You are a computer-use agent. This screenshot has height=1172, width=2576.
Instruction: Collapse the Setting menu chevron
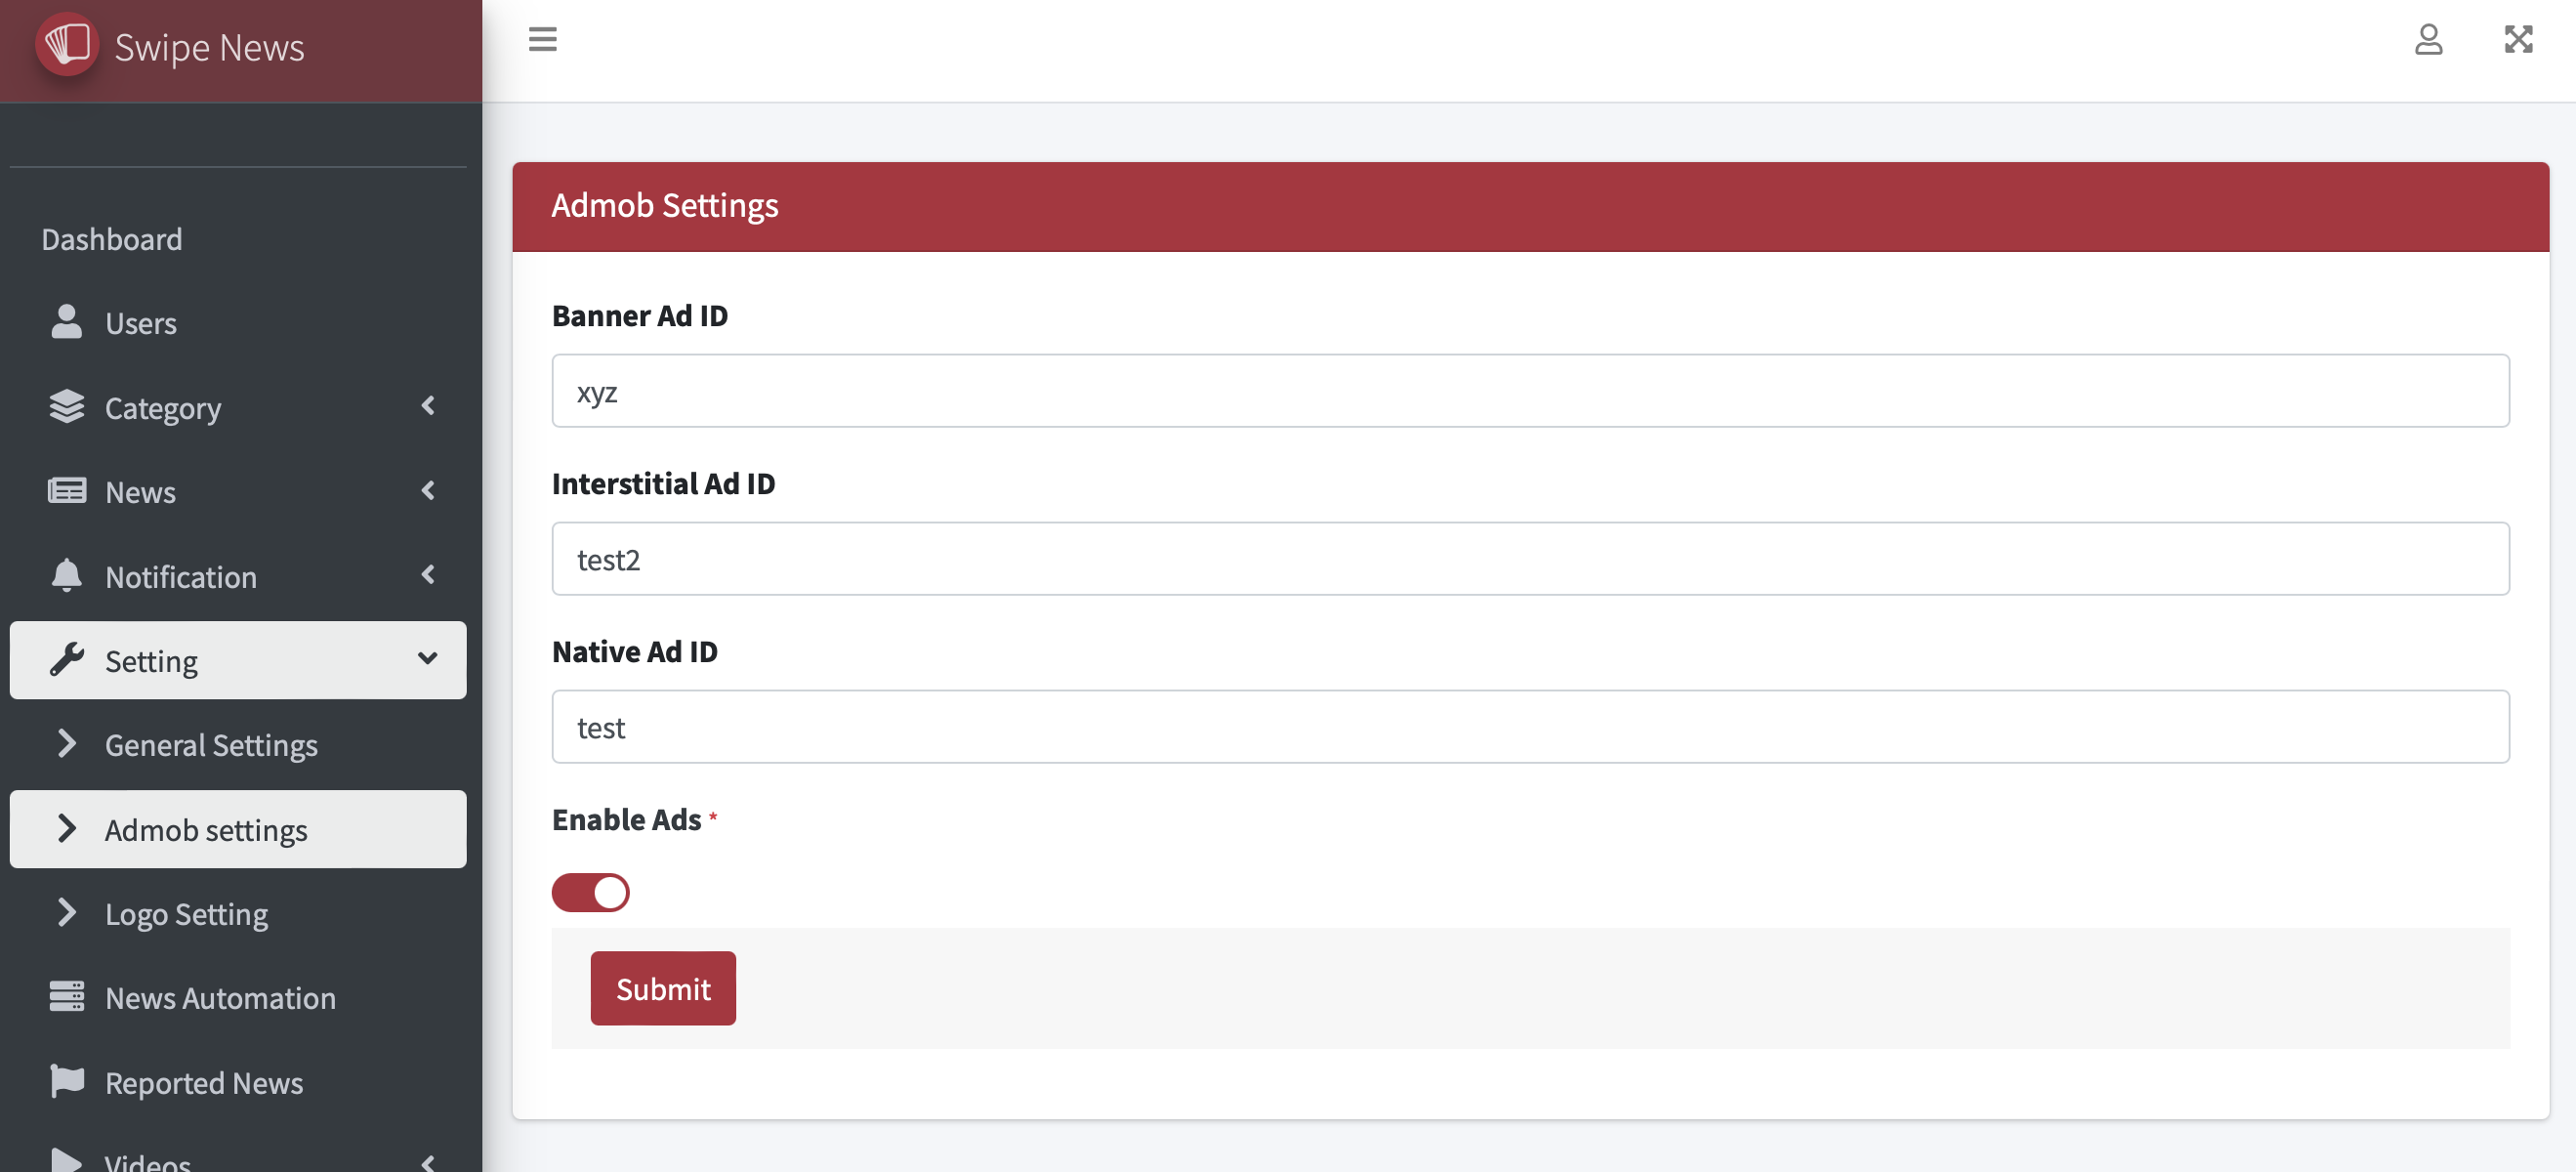coord(427,659)
